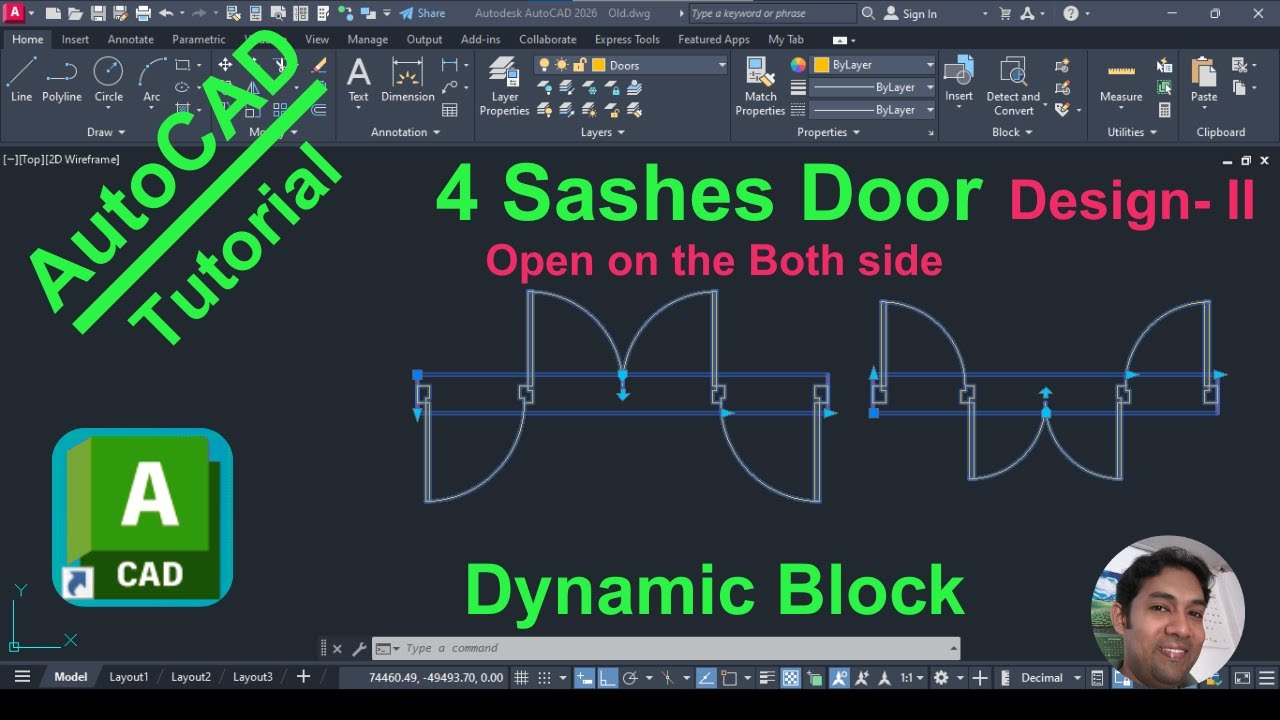The image size is (1280, 720).
Task: Expand the Block panel
Action: (x=1012, y=132)
